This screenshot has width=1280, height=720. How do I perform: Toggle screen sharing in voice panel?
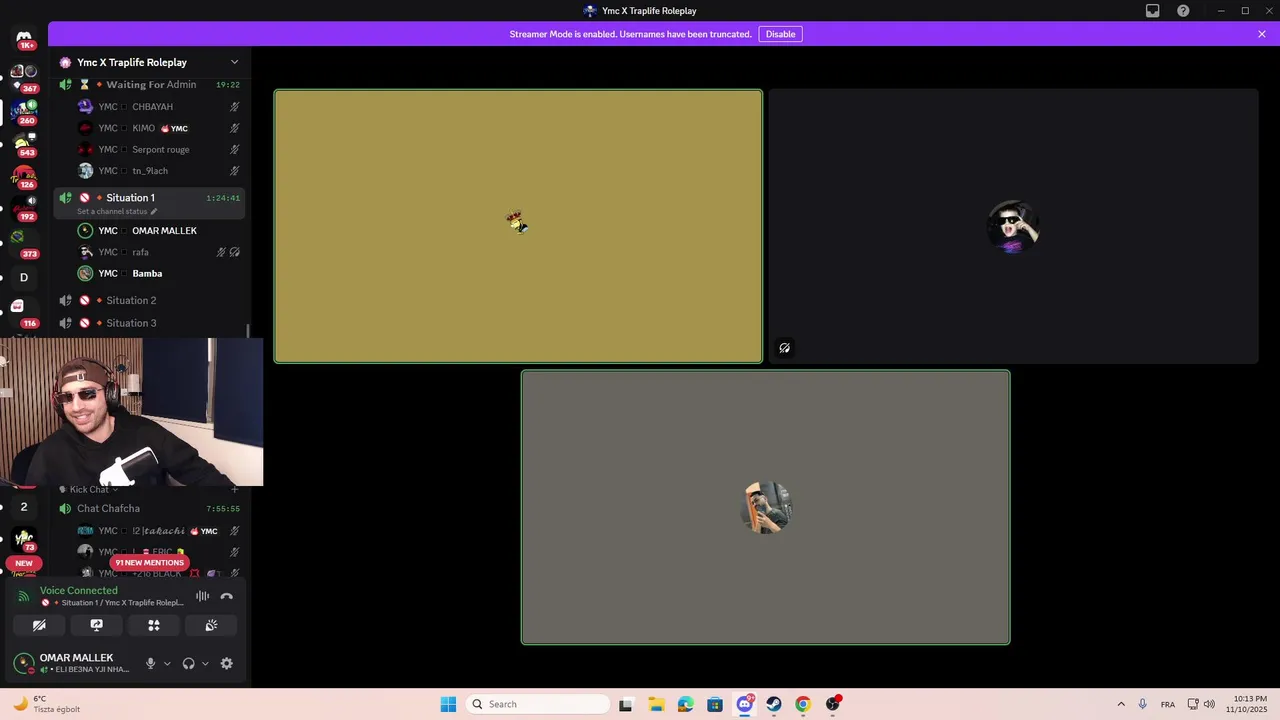pos(97,625)
